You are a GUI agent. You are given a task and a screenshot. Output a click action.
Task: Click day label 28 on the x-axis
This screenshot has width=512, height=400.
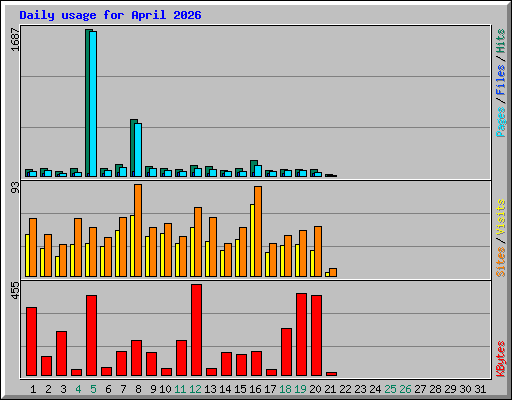[x=435, y=389]
